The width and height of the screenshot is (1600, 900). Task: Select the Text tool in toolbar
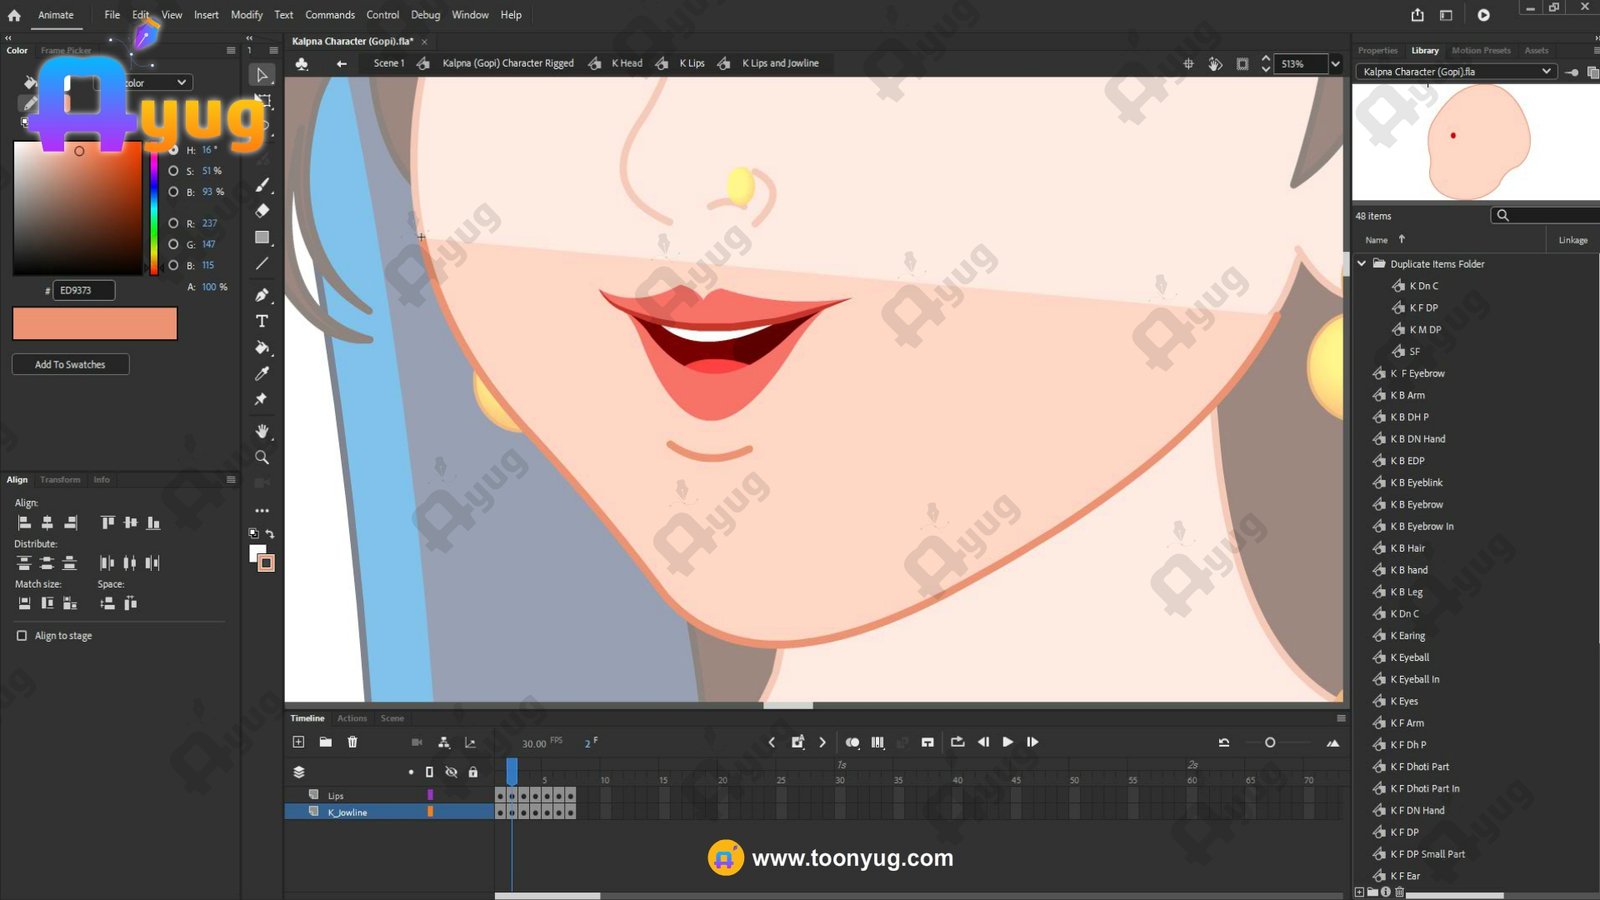262,321
